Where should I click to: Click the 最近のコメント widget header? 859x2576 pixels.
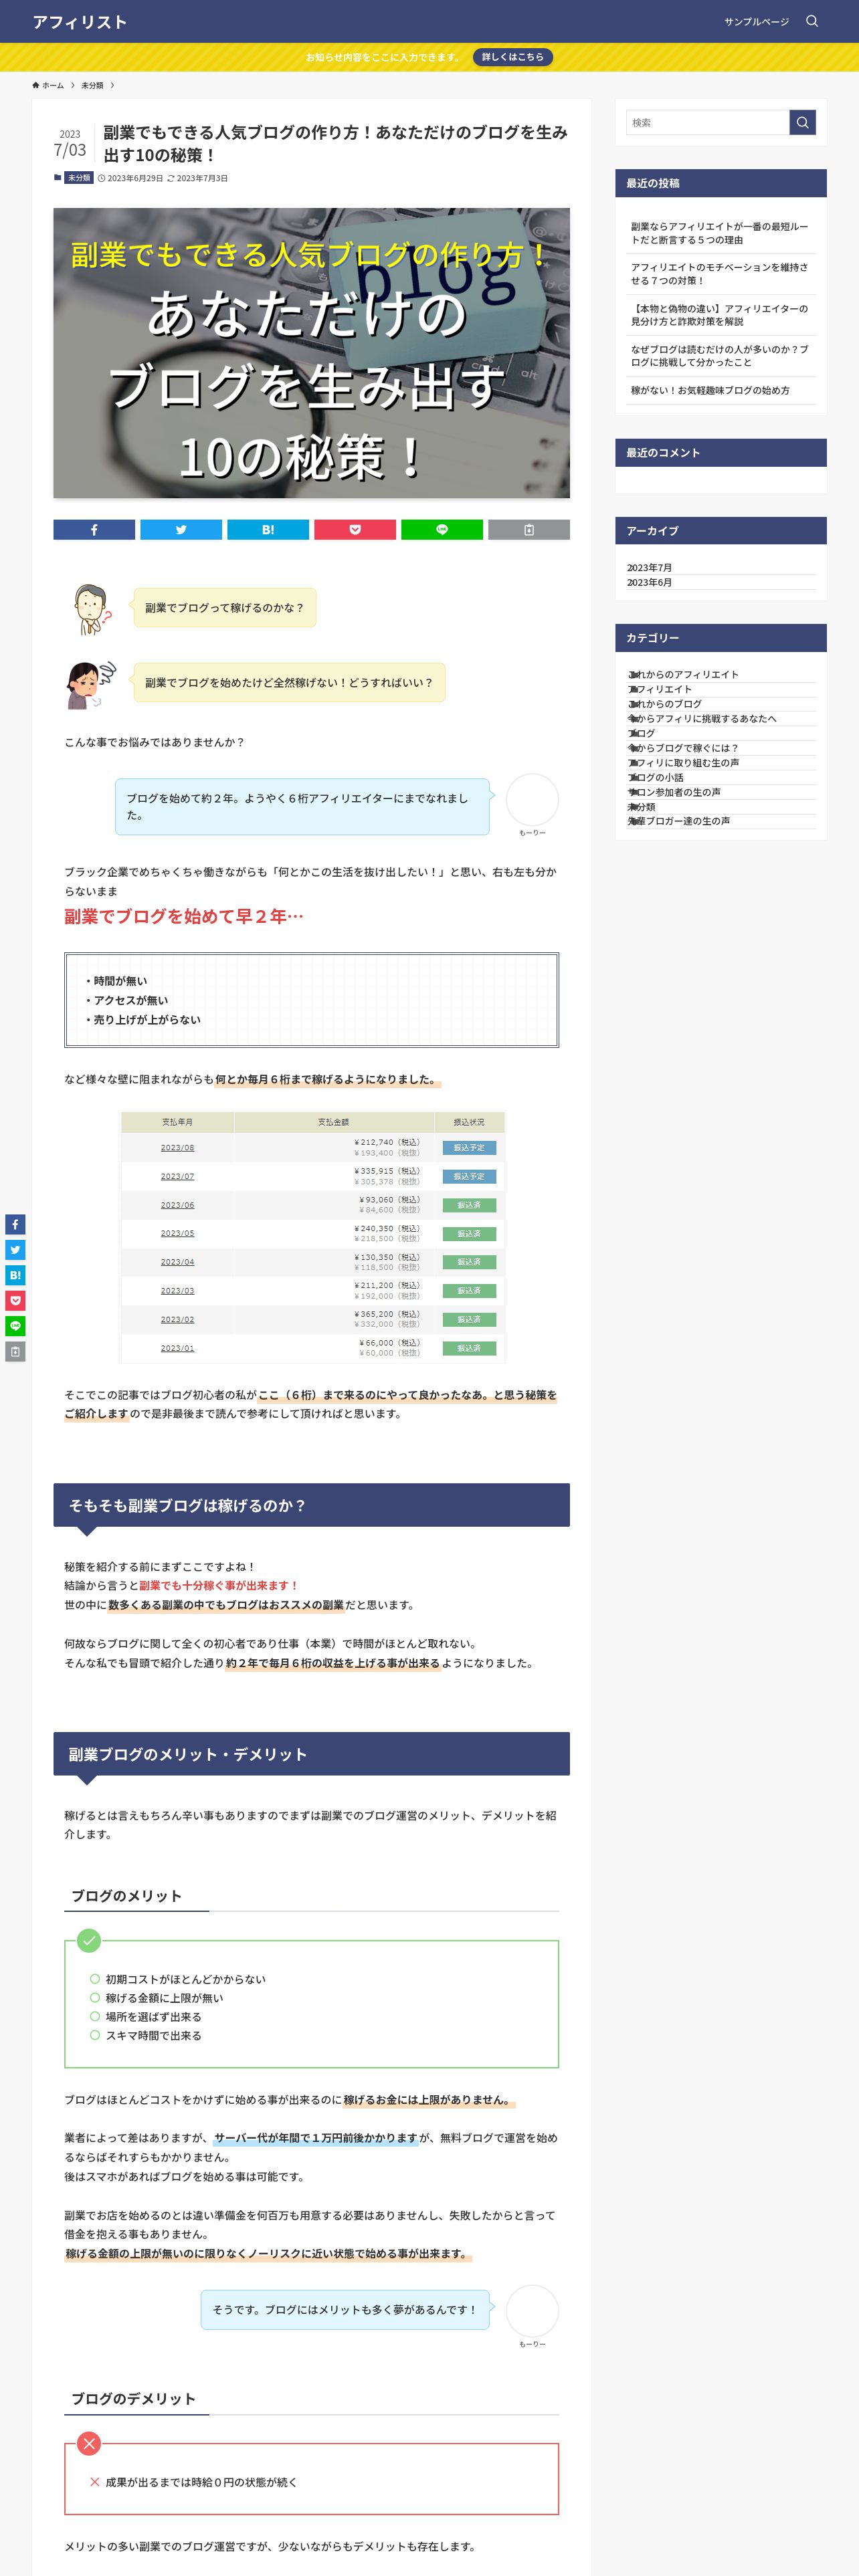(720, 452)
